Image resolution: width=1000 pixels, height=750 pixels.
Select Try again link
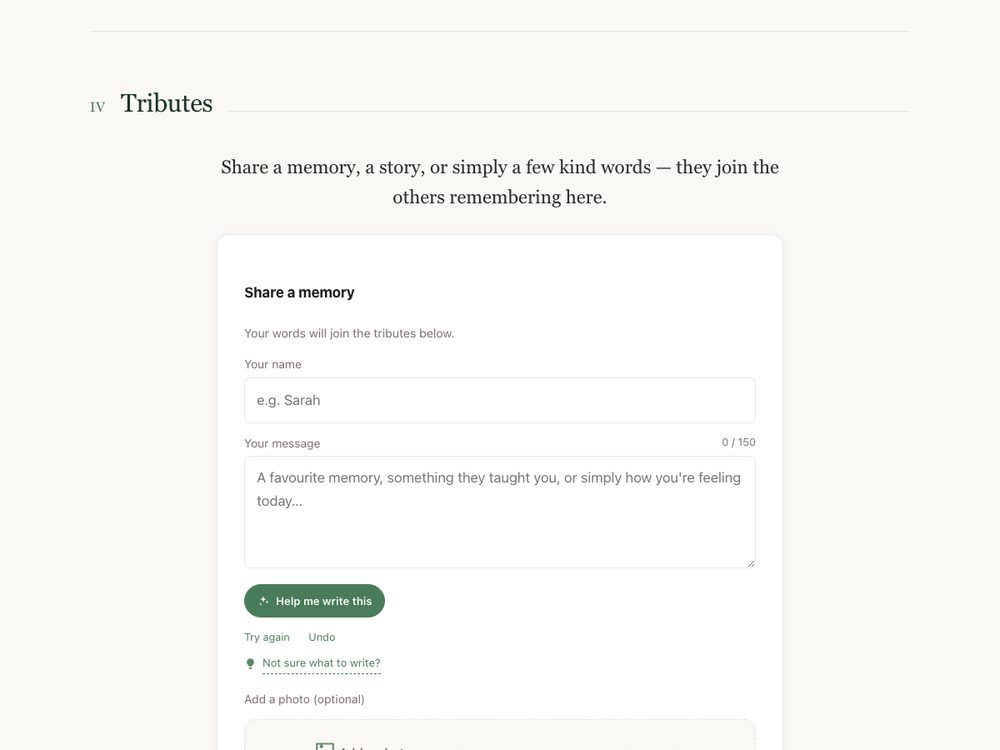coord(267,637)
